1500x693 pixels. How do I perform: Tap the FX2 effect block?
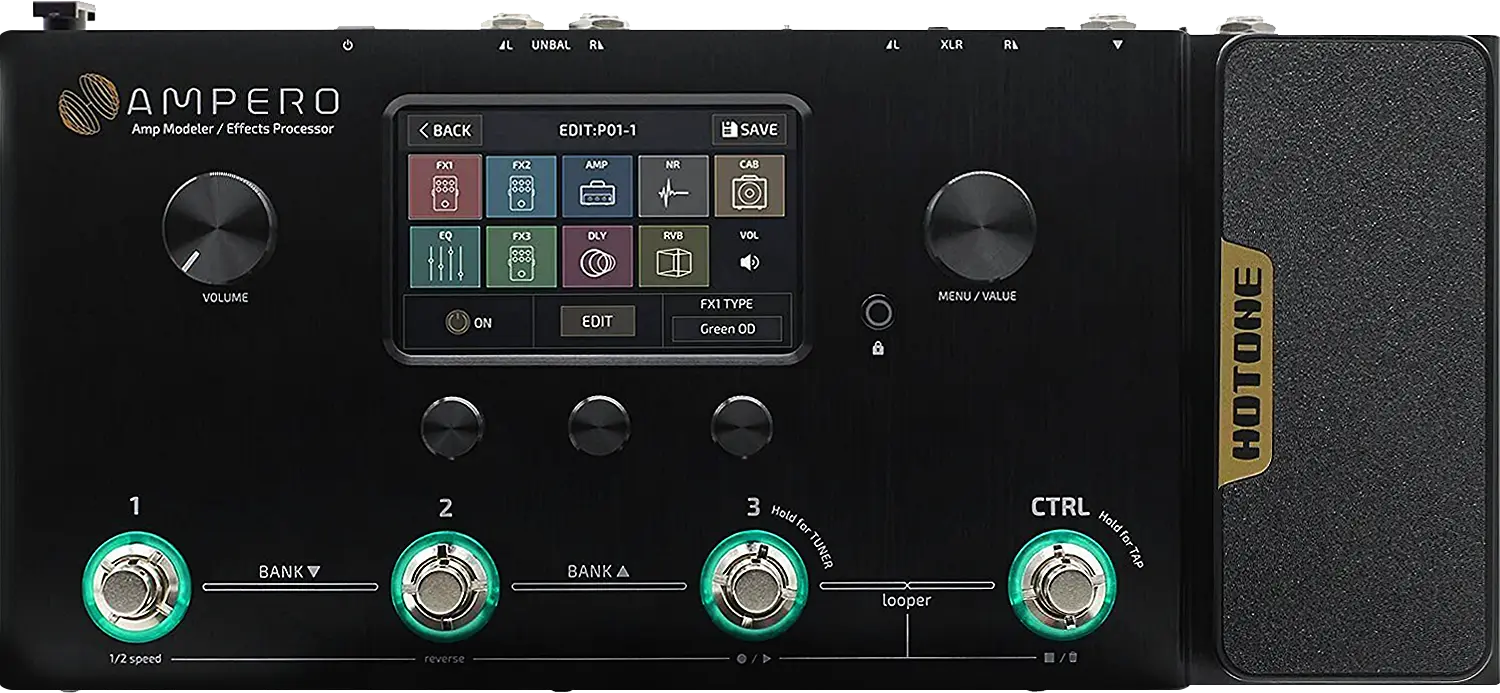(521, 186)
